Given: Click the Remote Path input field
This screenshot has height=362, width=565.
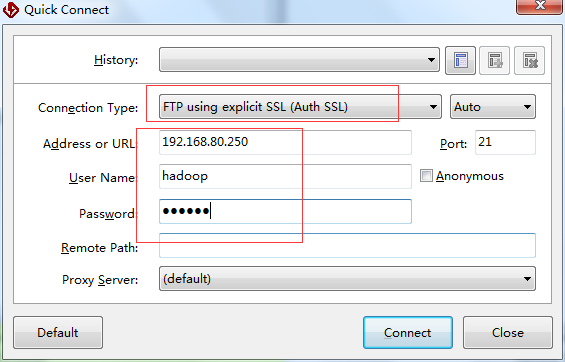Looking at the screenshot, I should tap(347, 245).
